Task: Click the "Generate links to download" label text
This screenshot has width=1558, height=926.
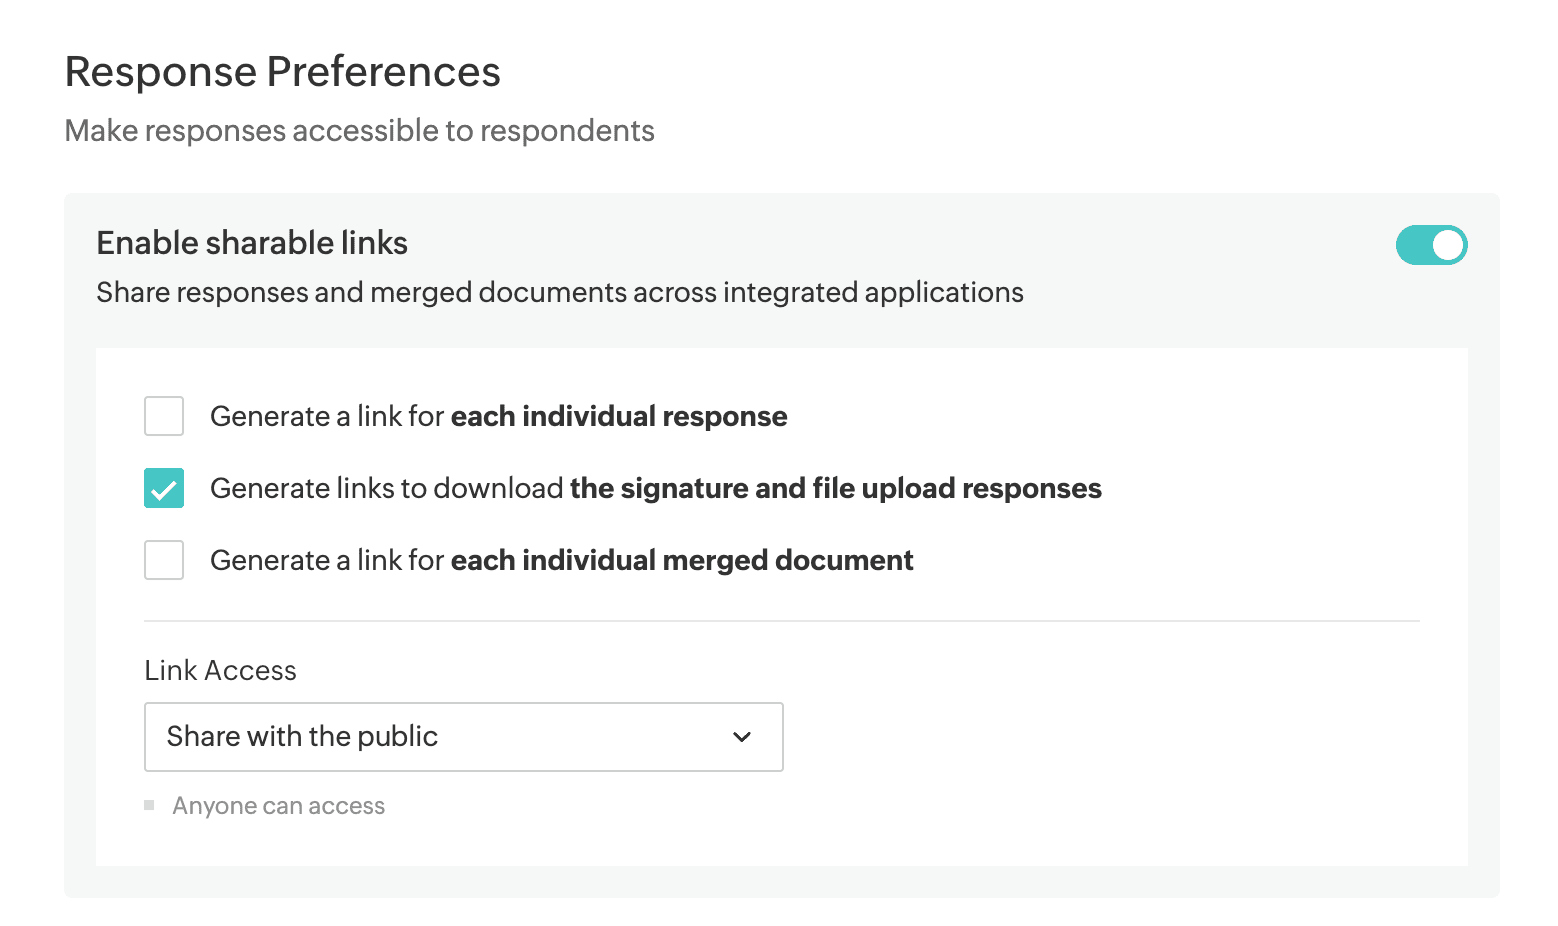Action: click(387, 488)
